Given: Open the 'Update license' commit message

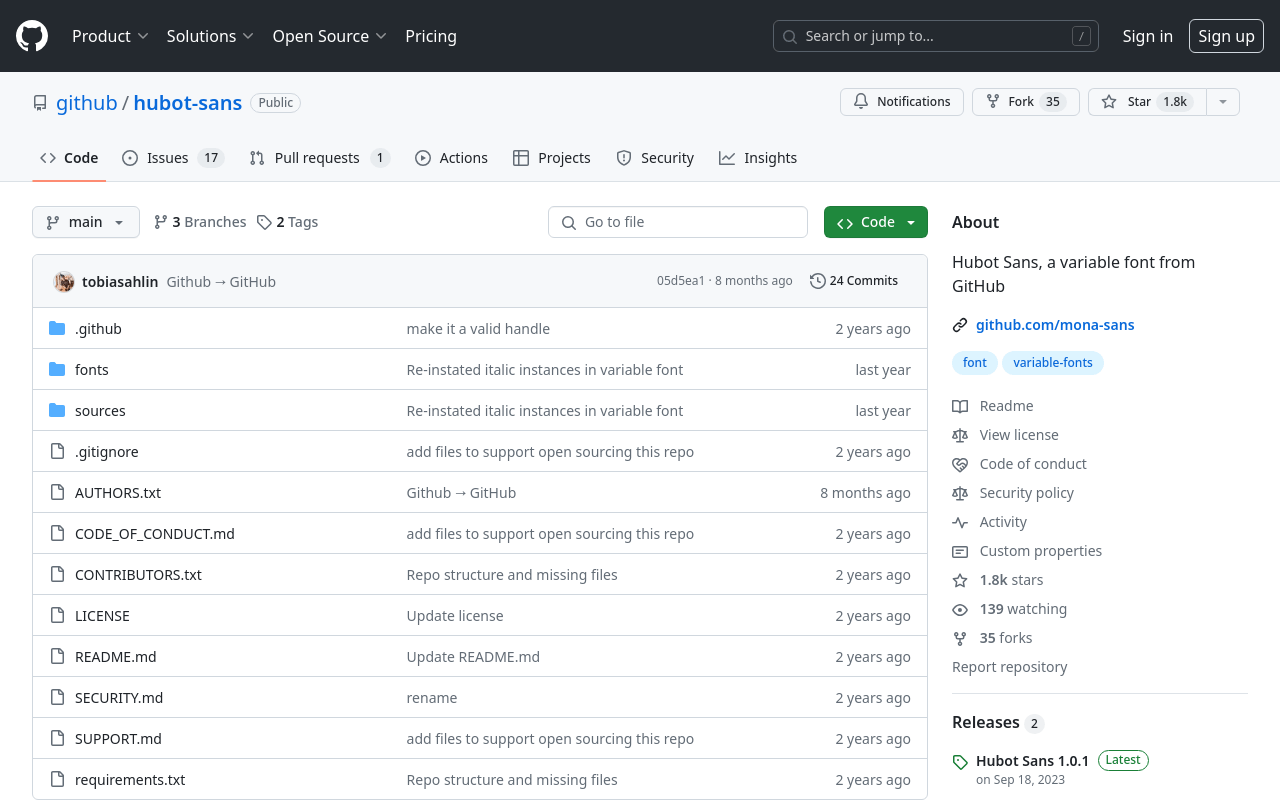Looking at the screenshot, I should click(x=455, y=616).
